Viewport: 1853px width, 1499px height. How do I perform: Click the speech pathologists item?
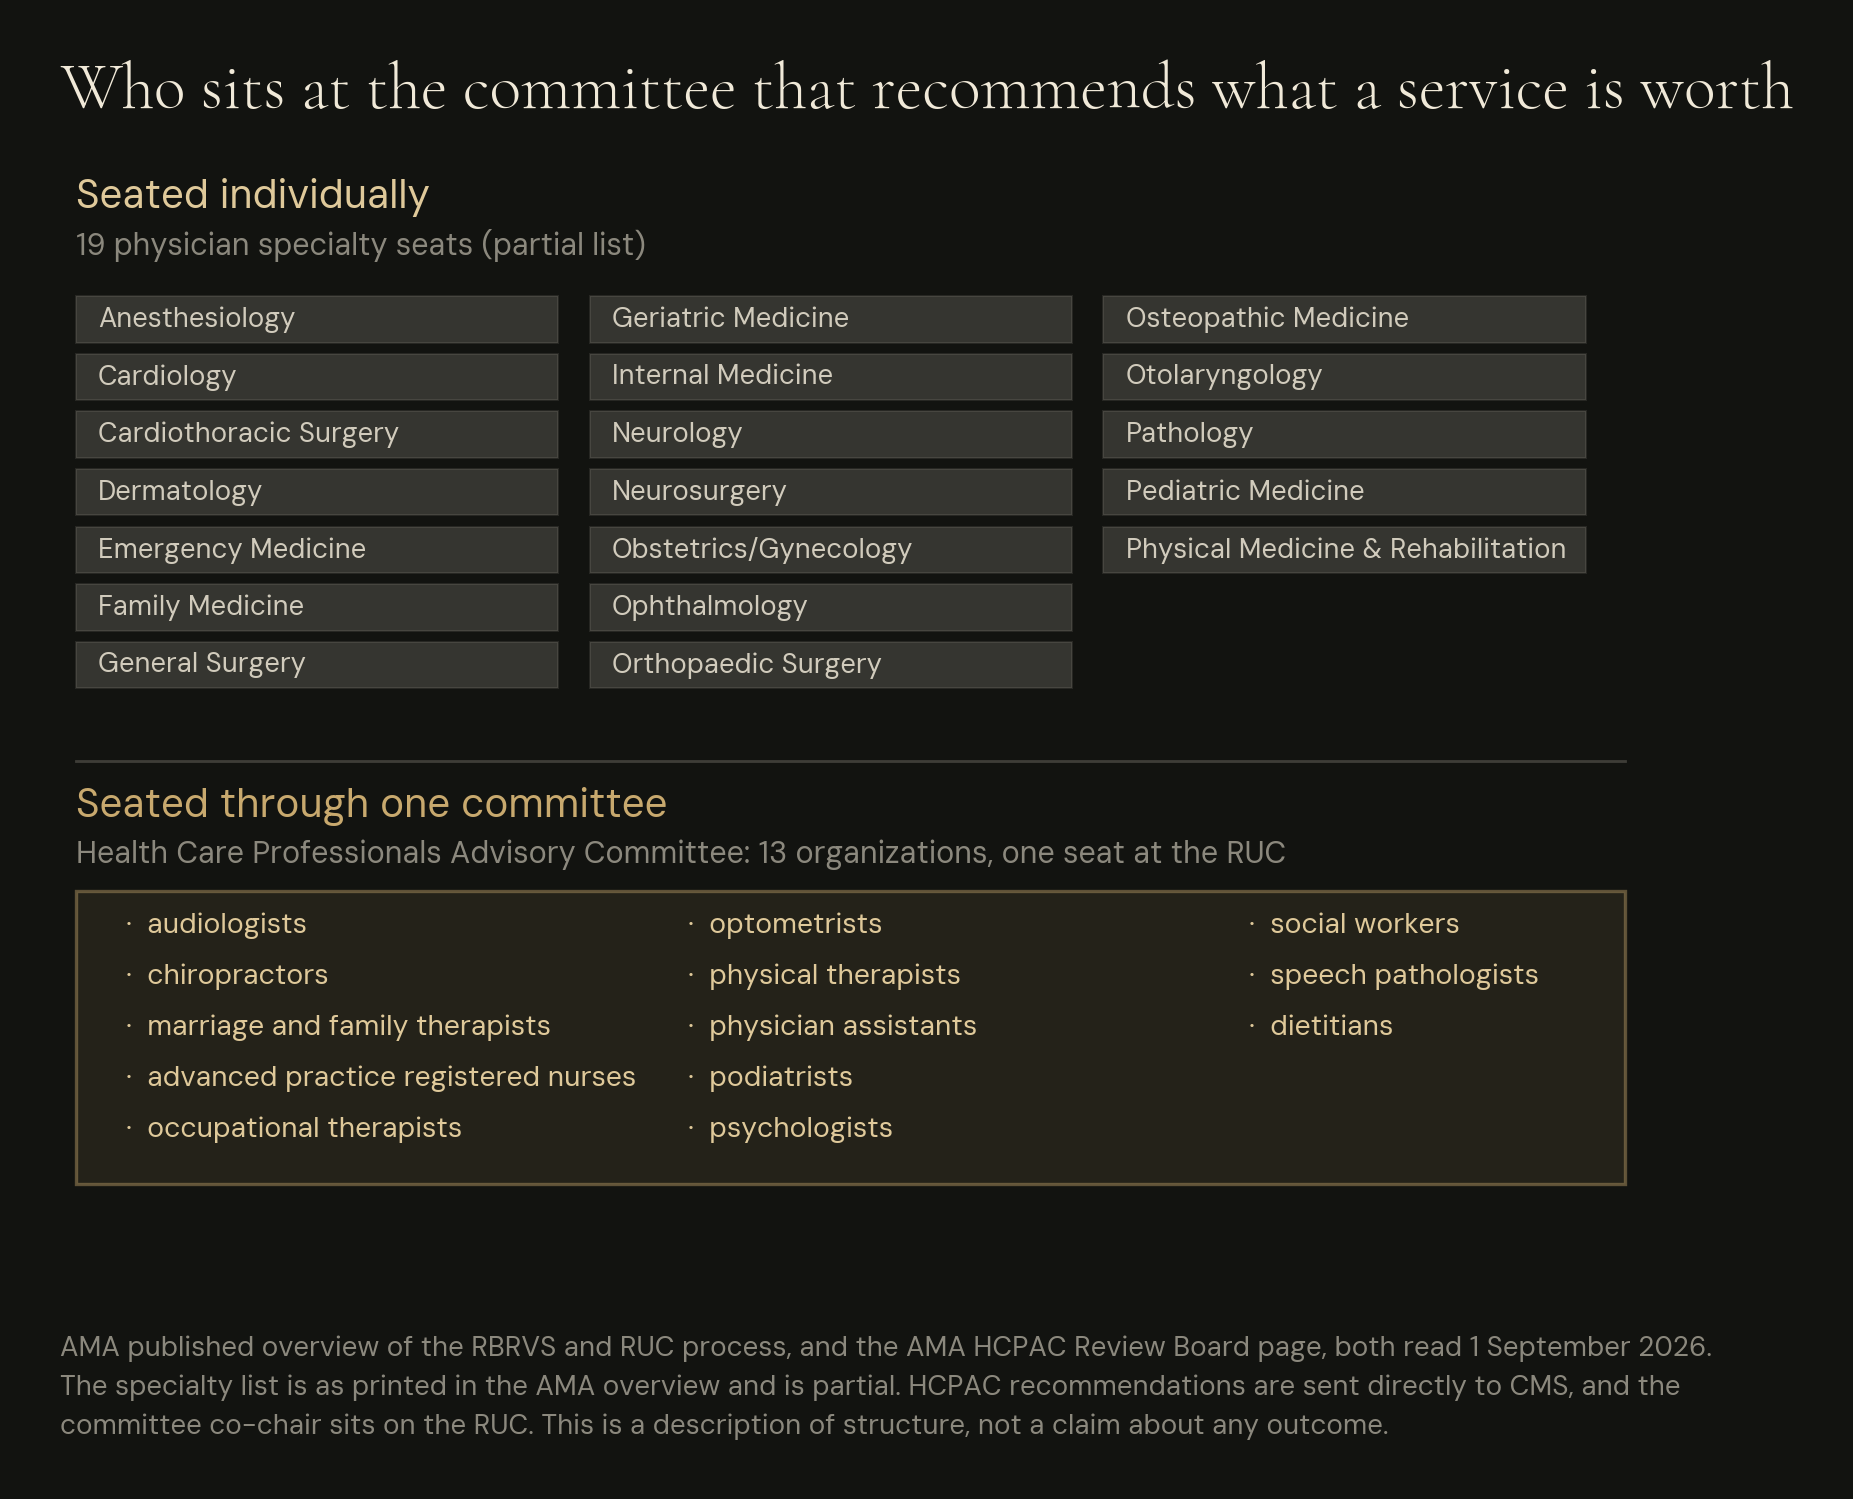click(1404, 975)
